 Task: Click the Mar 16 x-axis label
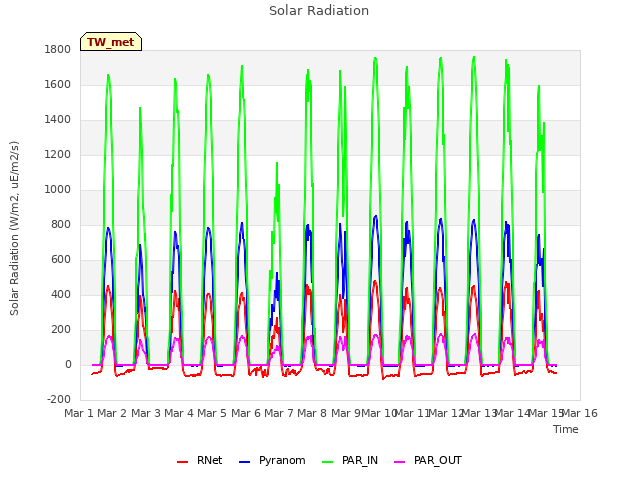coord(580,413)
